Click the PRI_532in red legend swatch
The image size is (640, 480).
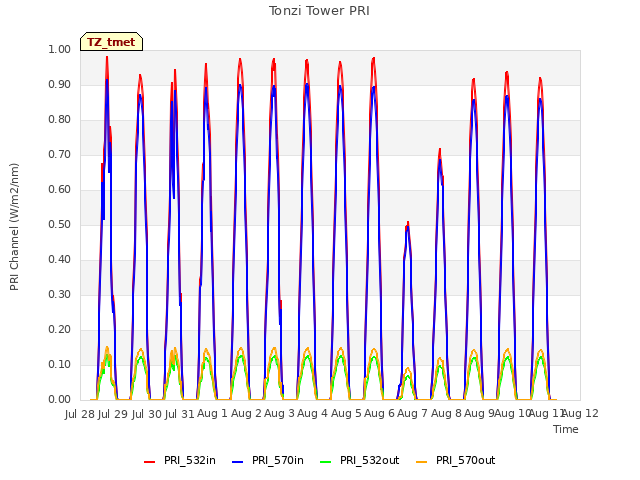tap(149, 462)
